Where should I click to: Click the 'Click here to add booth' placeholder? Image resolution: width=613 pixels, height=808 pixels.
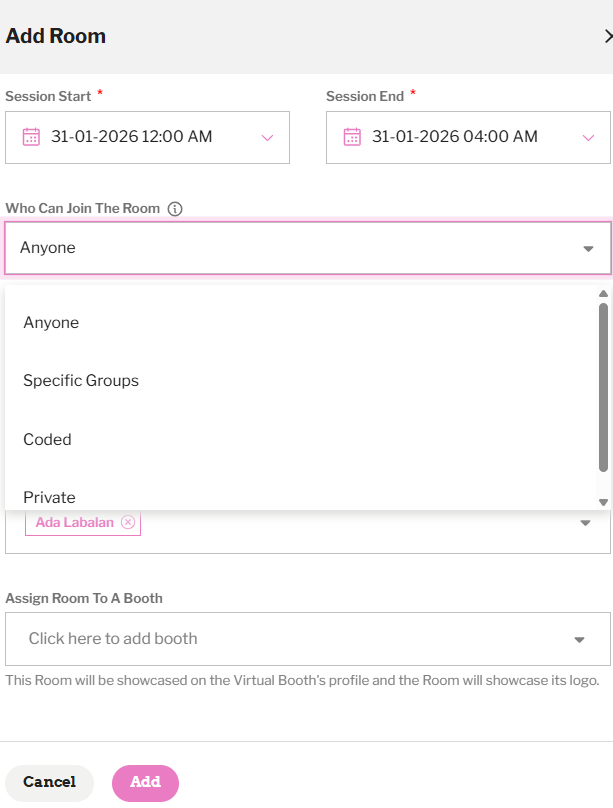113,638
